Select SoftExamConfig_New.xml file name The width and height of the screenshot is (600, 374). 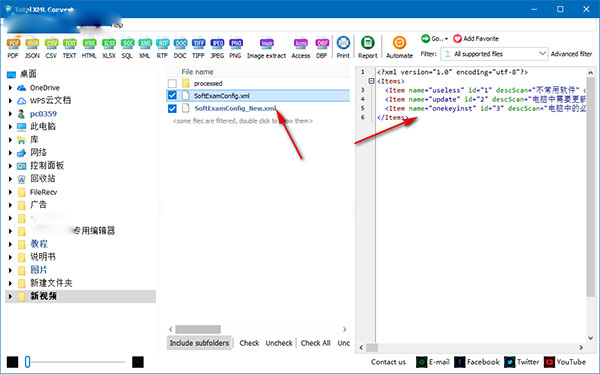click(x=235, y=108)
